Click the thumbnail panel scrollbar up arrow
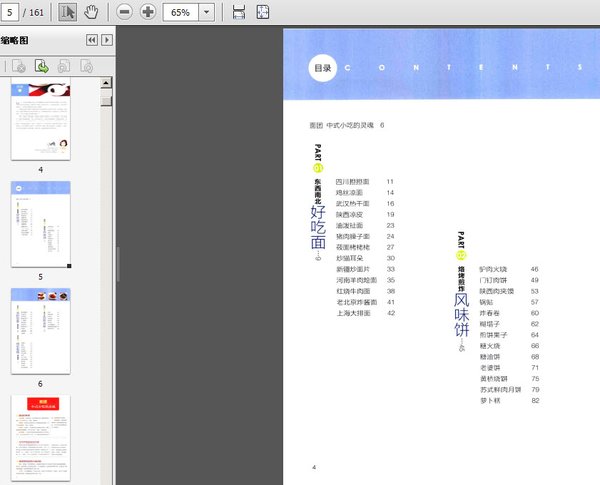Image resolution: width=600 pixels, height=485 pixels. (x=106, y=84)
